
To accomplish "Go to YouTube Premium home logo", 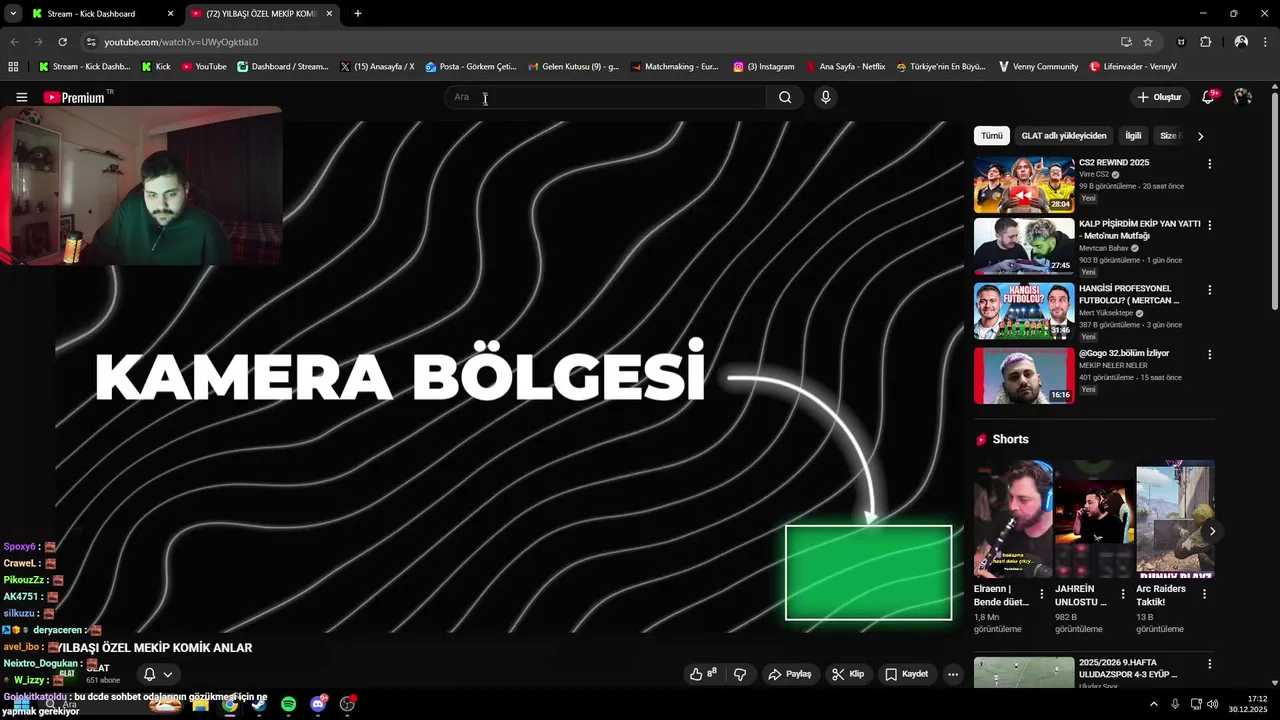I will (74, 97).
